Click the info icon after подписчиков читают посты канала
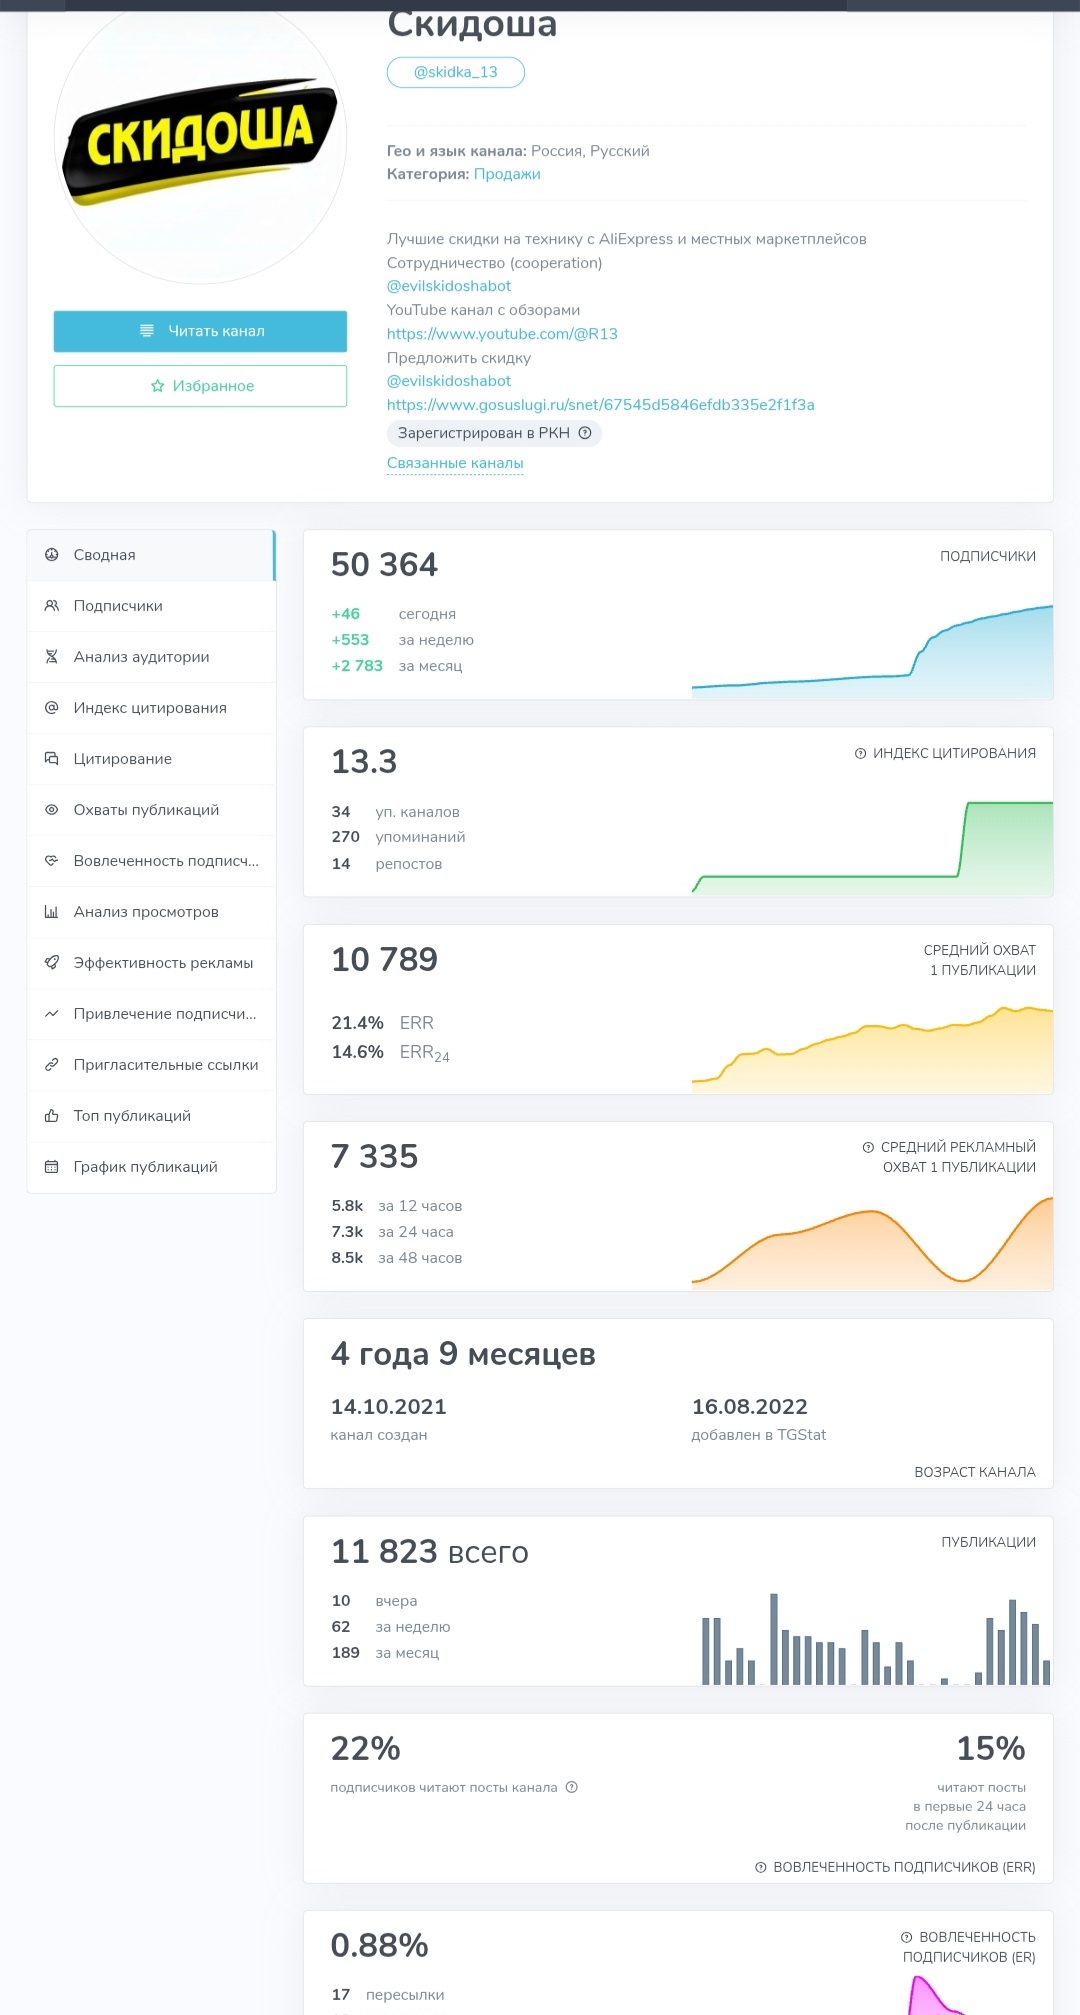 click(x=572, y=1787)
